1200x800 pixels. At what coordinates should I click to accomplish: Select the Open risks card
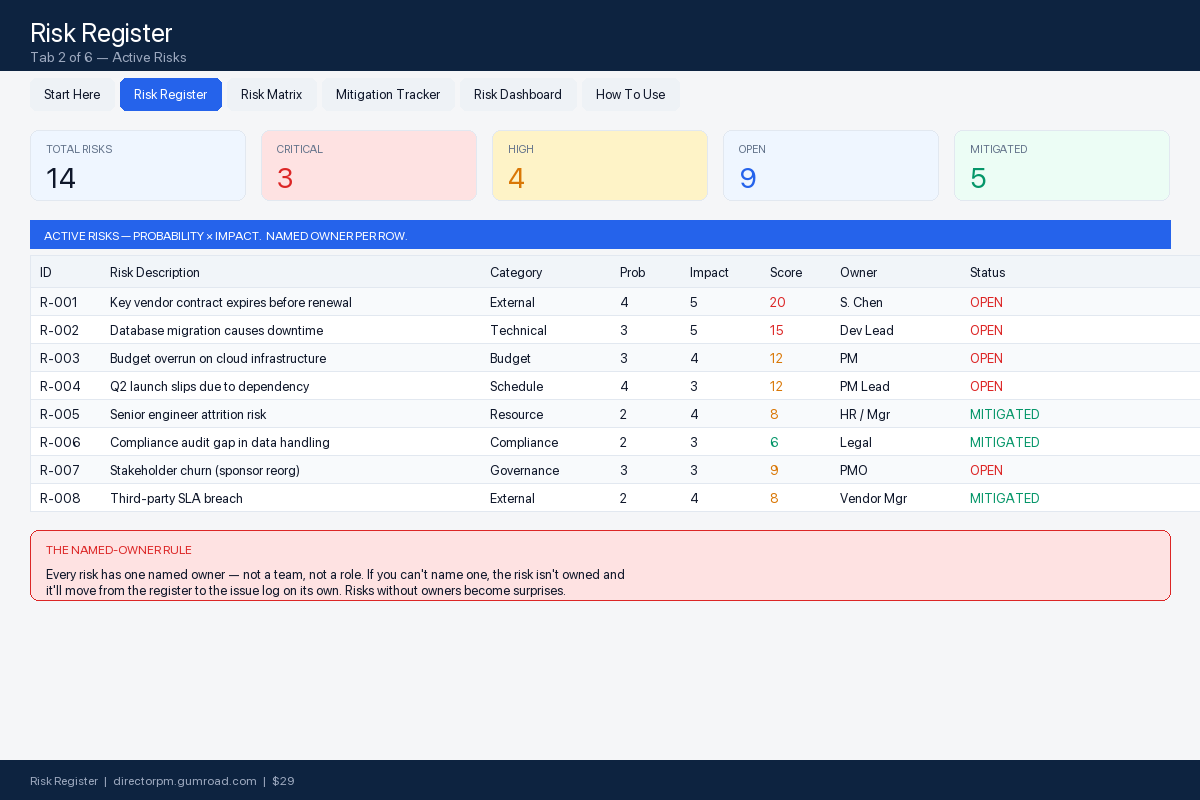(x=831, y=166)
